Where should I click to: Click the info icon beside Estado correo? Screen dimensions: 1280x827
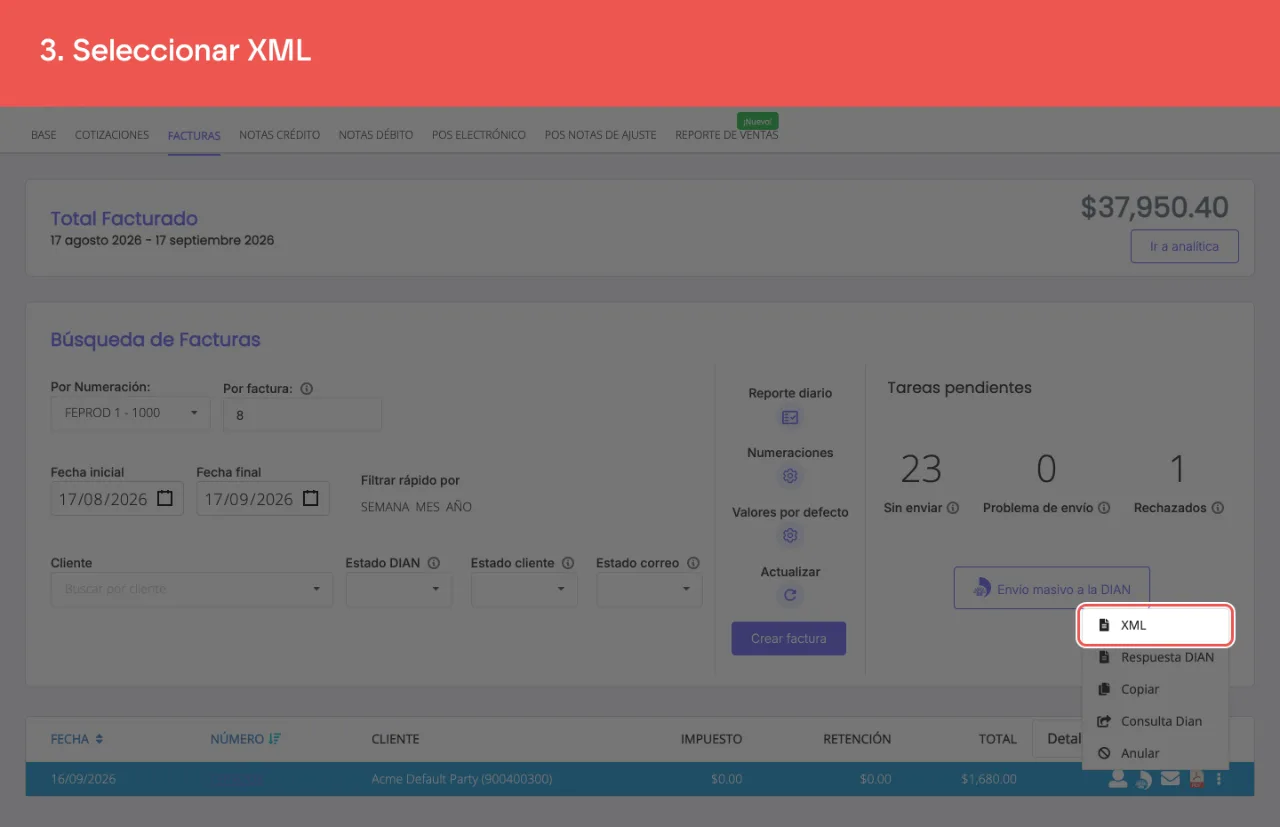coord(693,563)
